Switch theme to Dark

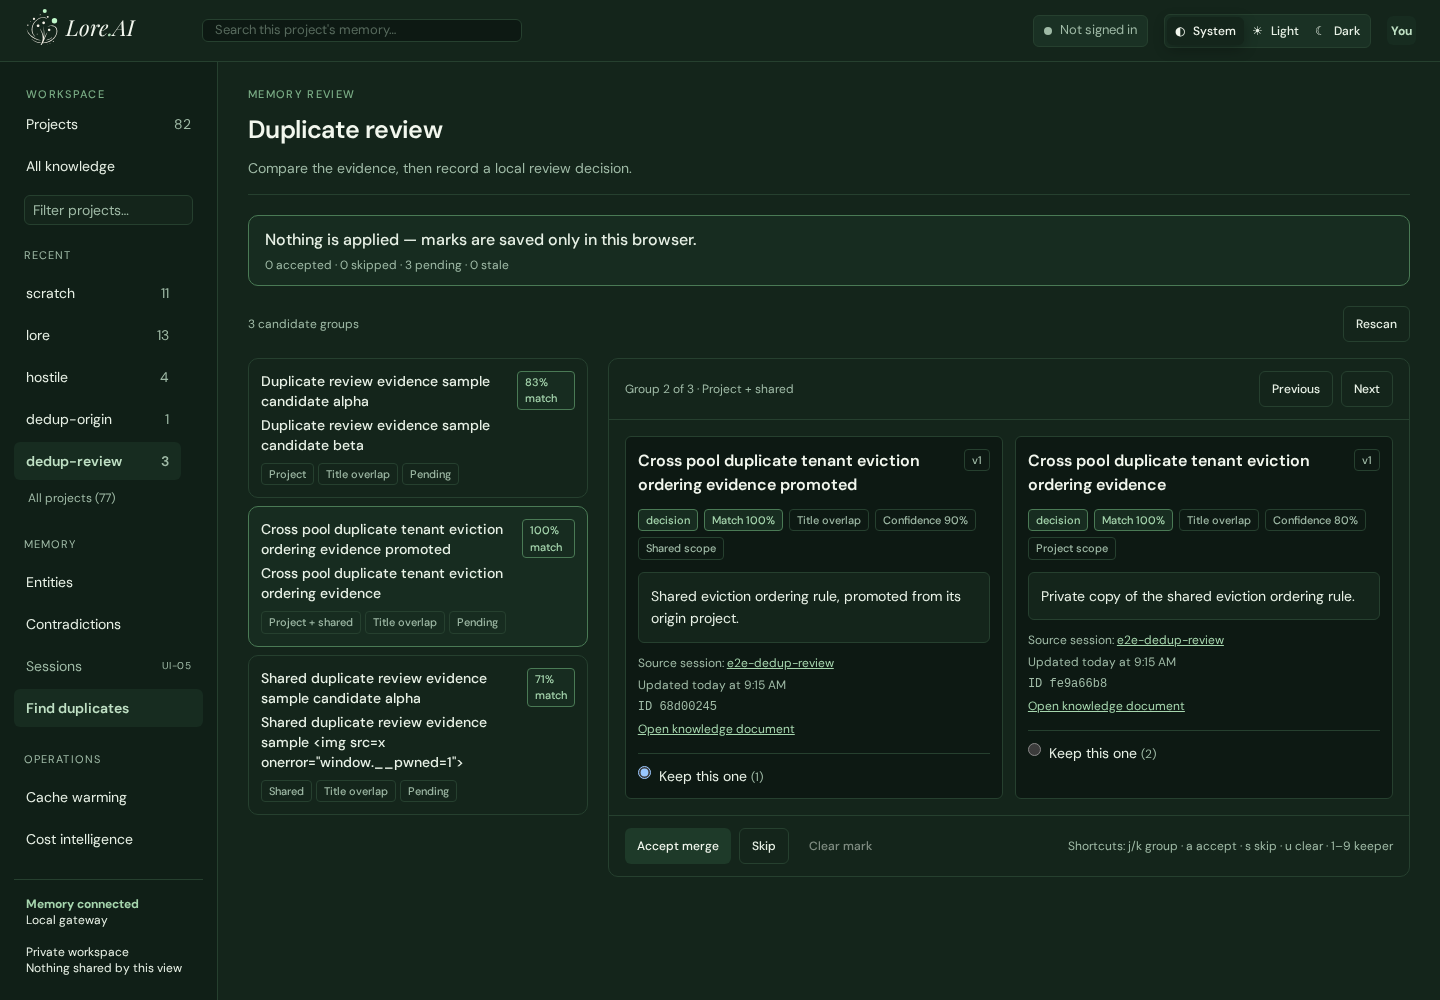click(1337, 31)
